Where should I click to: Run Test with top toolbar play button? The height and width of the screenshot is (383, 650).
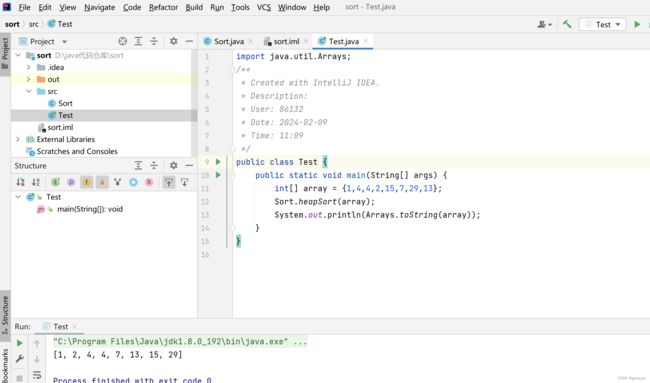[637, 24]
